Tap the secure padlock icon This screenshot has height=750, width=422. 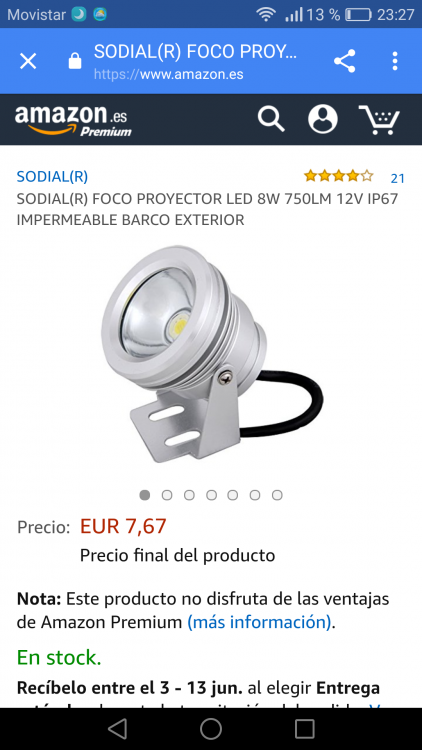click(x=75, y=61)
